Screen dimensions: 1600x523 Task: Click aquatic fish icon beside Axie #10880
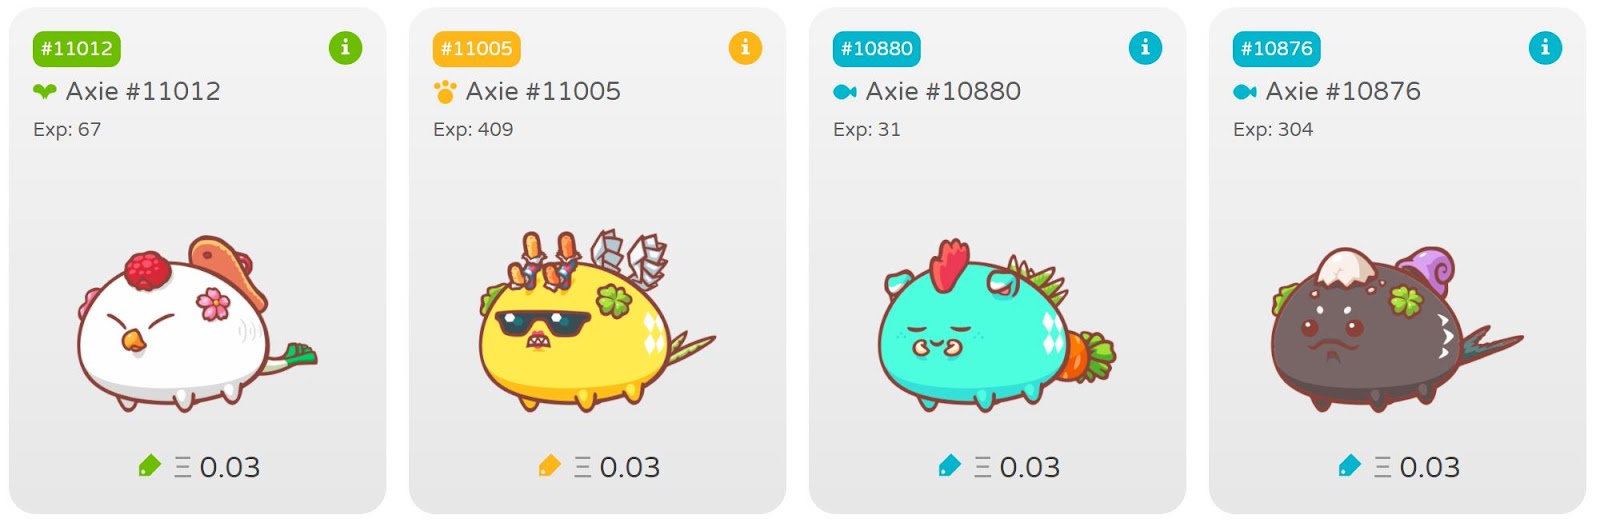(x=845, y=92)
